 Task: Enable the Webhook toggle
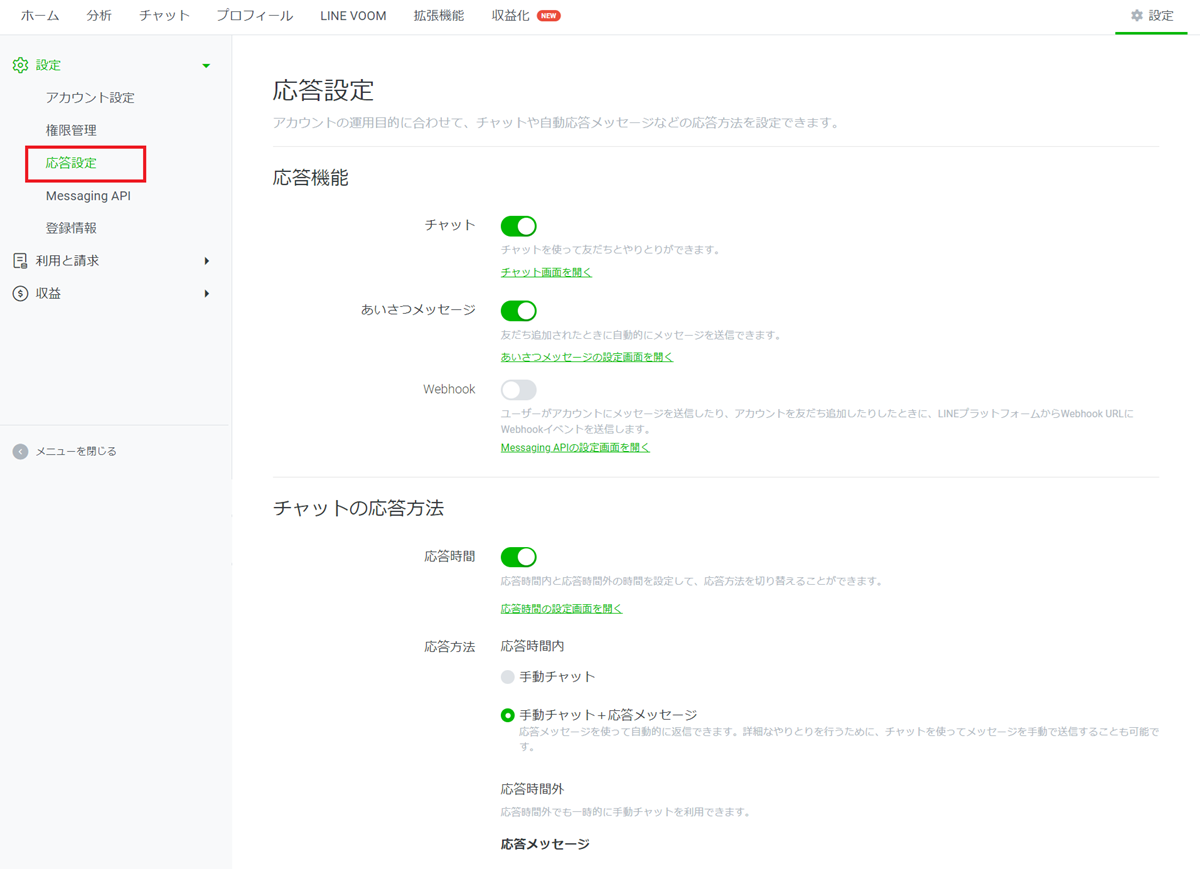(518, 390)
